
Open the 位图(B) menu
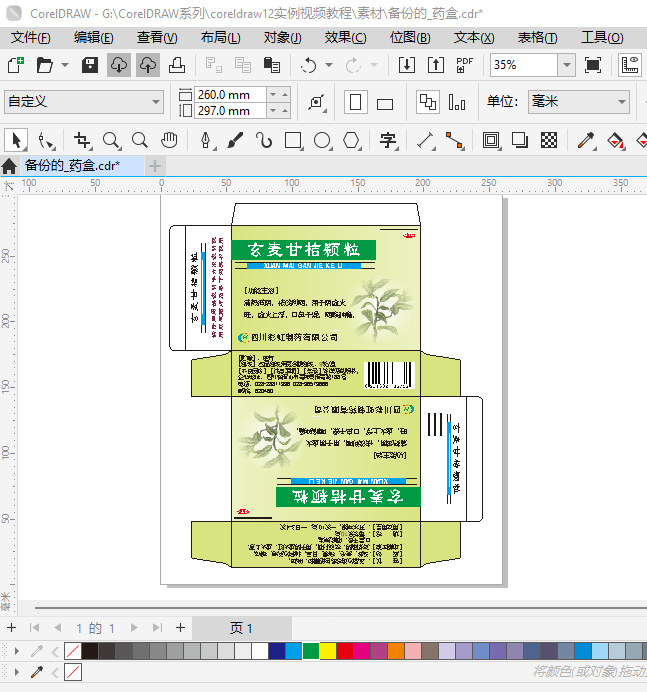[410, 38]
